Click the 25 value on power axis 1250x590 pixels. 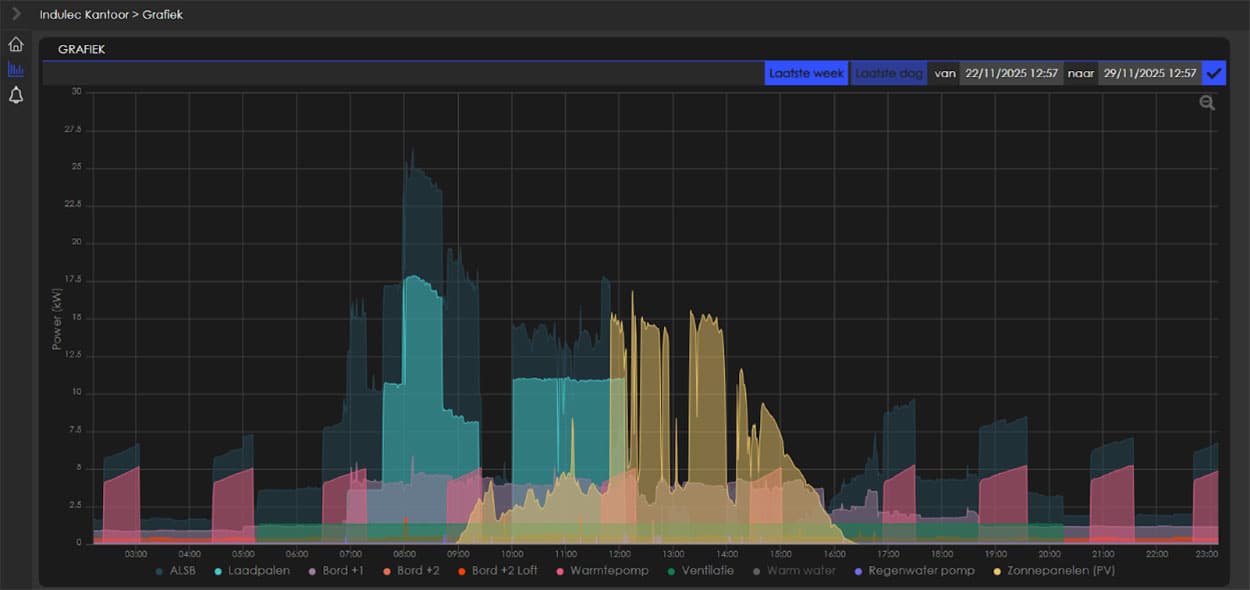pos(76,167)
